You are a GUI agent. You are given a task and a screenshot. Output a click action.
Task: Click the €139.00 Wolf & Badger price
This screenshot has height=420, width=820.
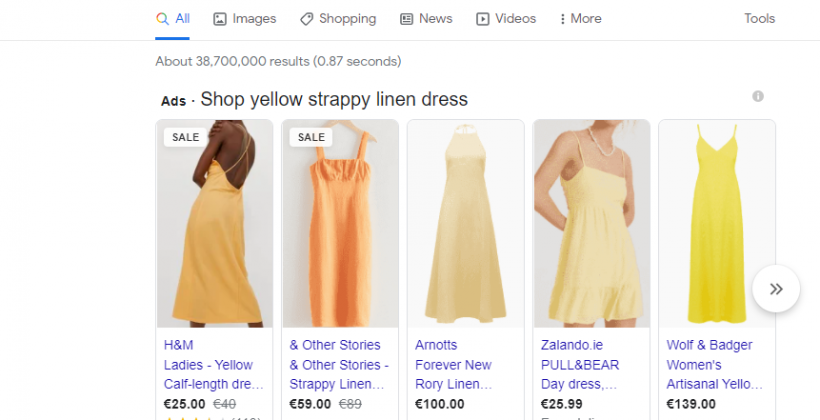pyautogui.click(x=691, y=404)
